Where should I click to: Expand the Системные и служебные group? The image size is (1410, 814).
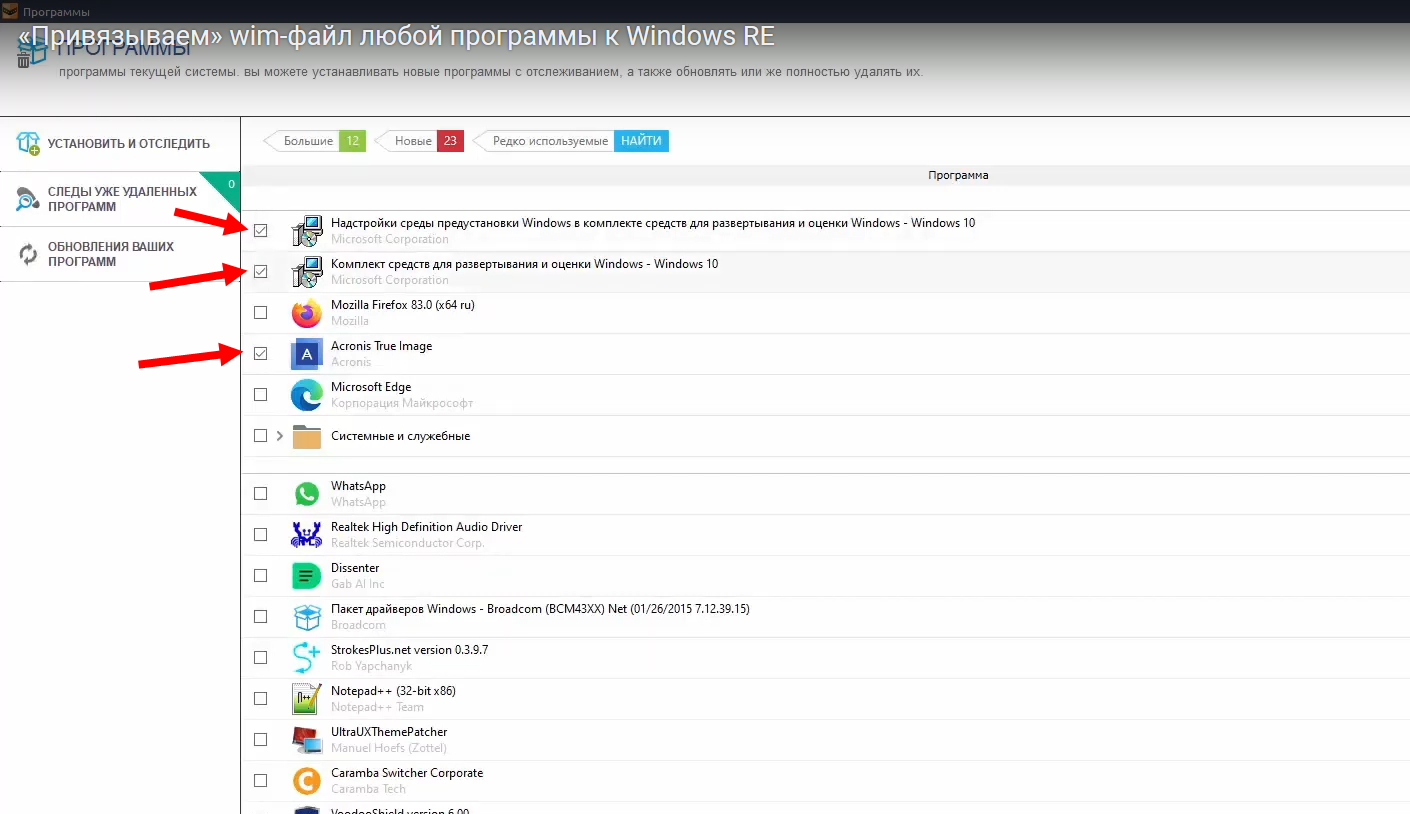tap(280, 436)
